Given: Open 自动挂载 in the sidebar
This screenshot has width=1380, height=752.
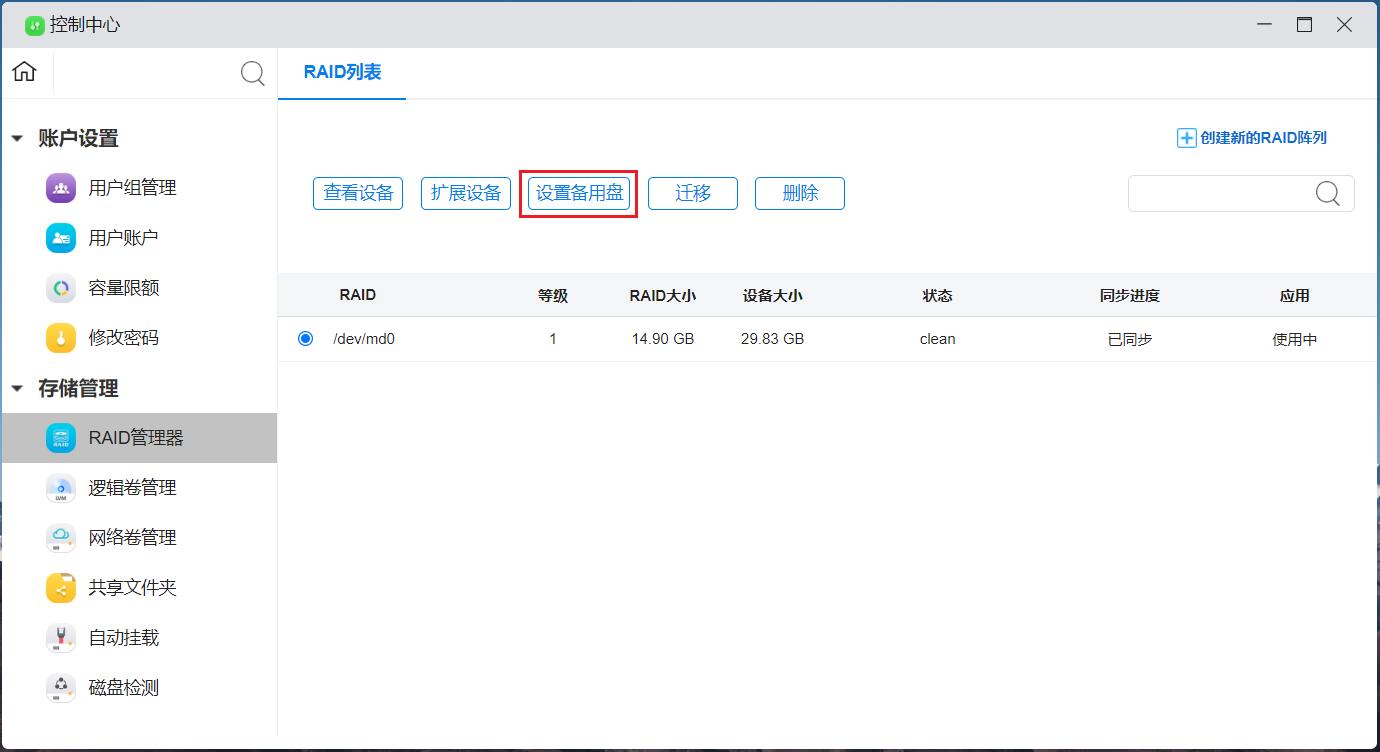Looking at the screenshot, I should [x=123, y=638].
